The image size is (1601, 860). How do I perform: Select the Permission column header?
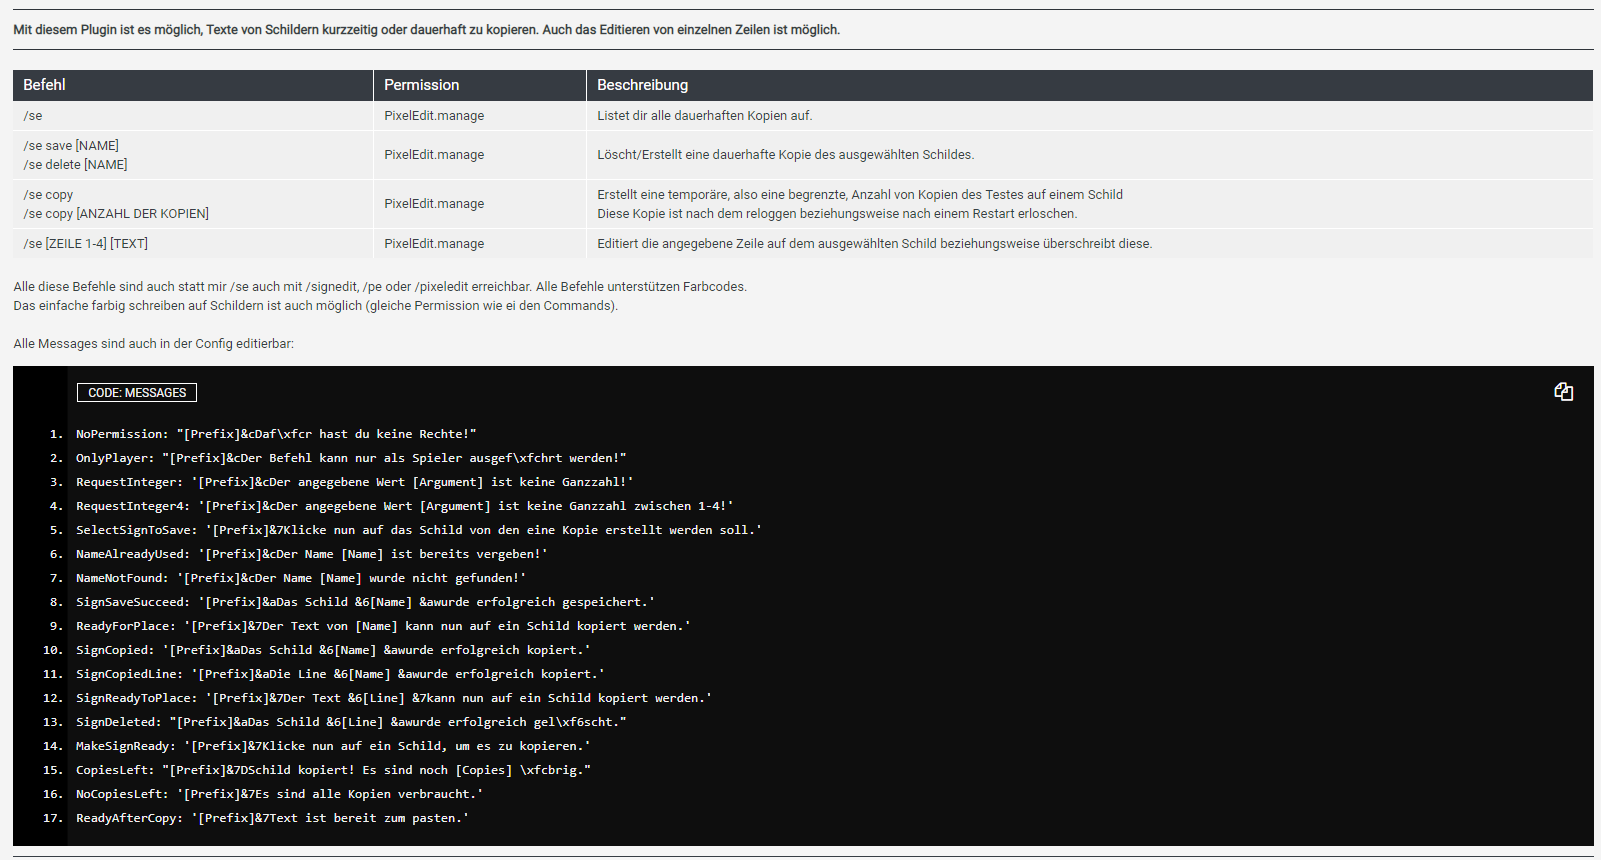480,85
